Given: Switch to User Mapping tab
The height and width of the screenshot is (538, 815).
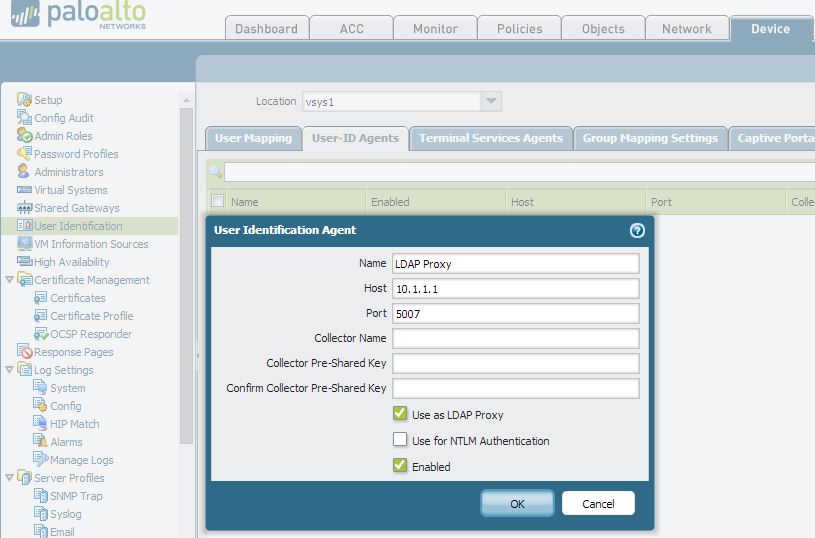Looking at the screenshot, I should 254,138.
